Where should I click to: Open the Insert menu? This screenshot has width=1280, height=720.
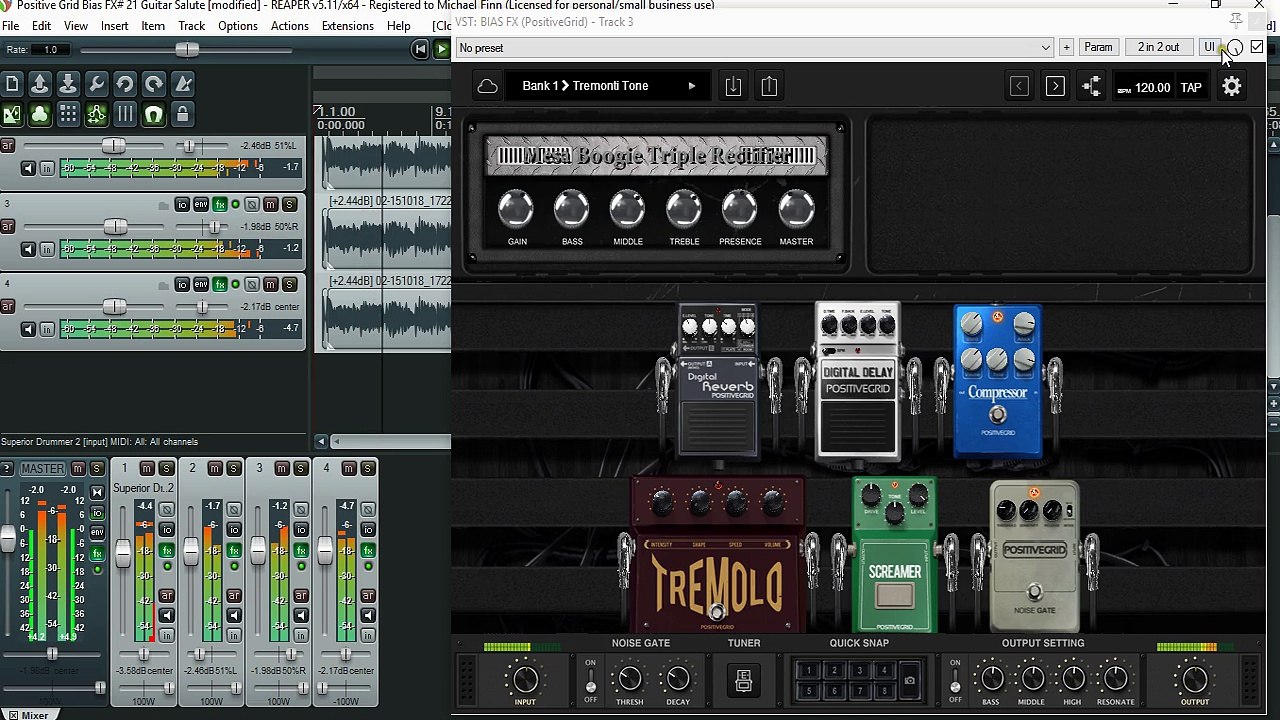(114, 26)
